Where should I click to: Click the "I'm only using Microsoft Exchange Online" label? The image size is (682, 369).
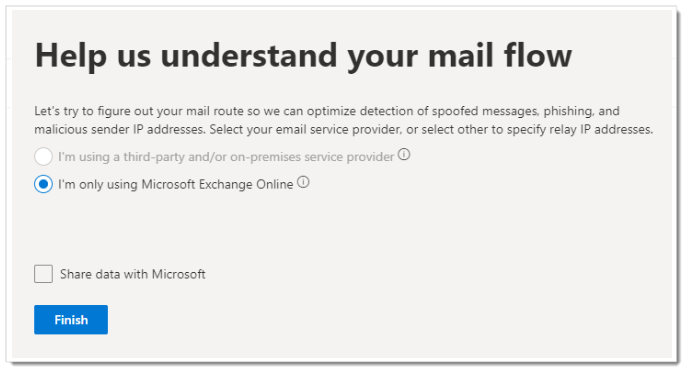point(176,184)
